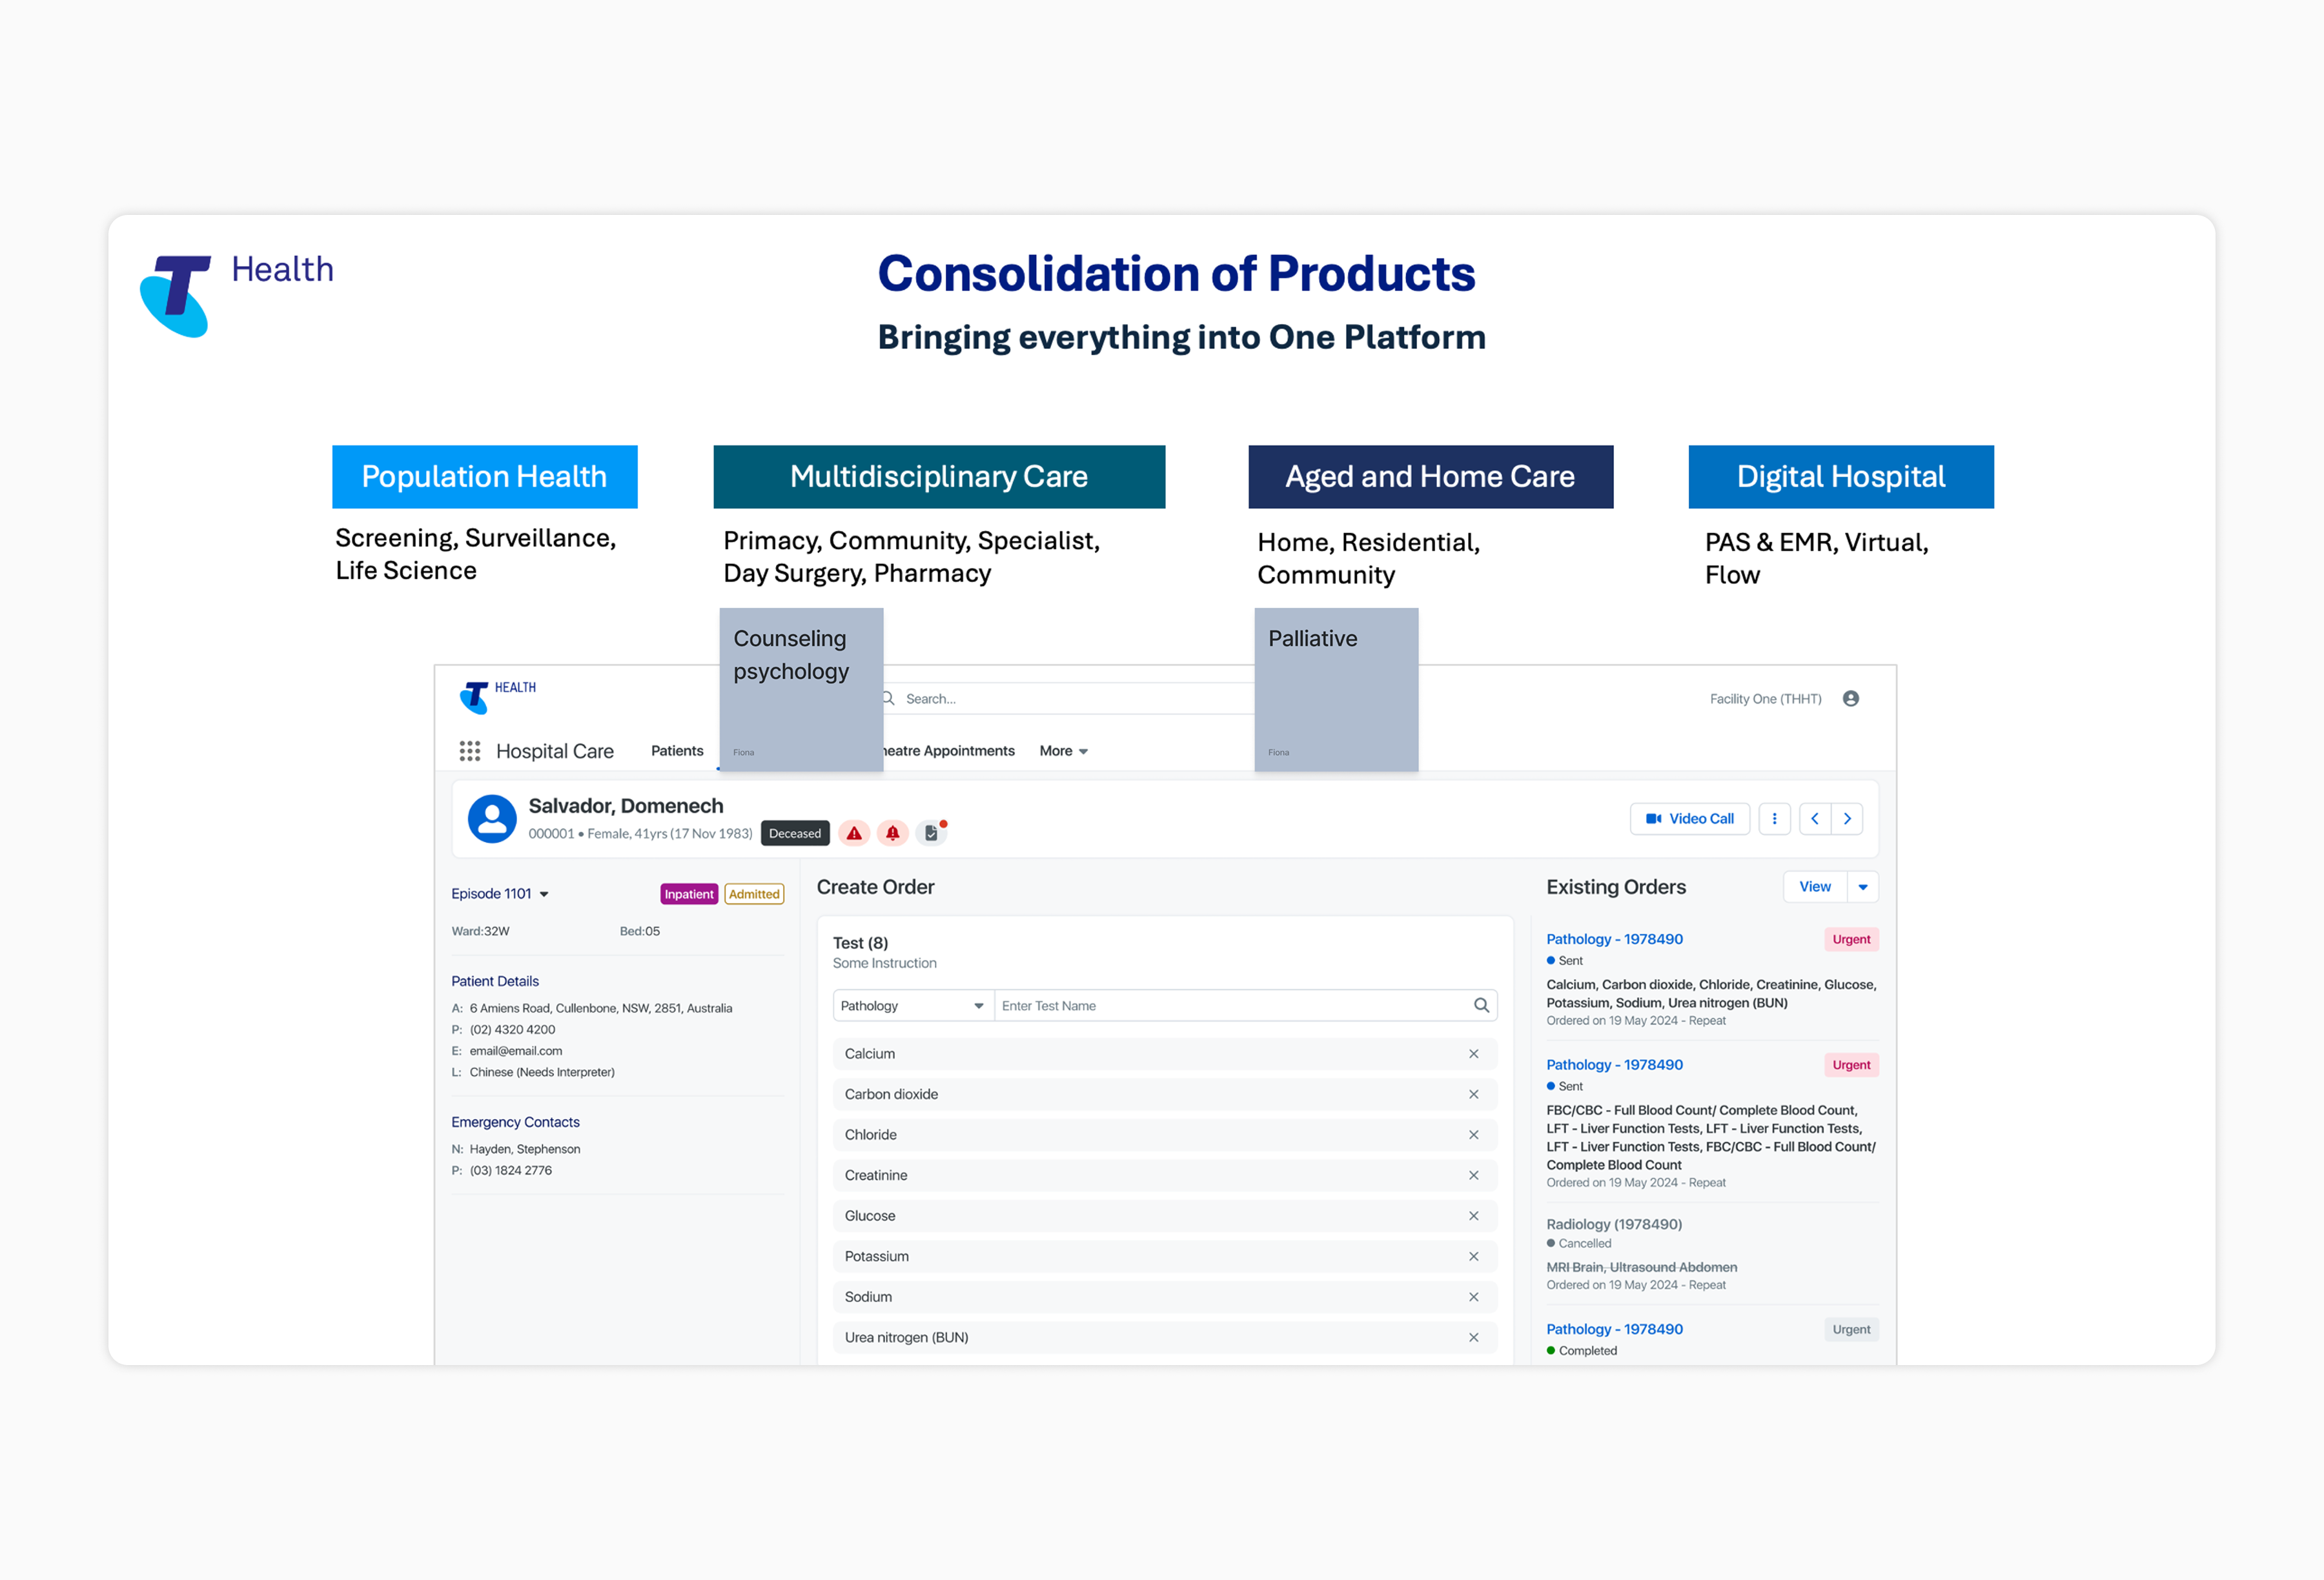Click the Counseling psychology sticky note
2324x1580 pixels.
(x=801, y=690)
